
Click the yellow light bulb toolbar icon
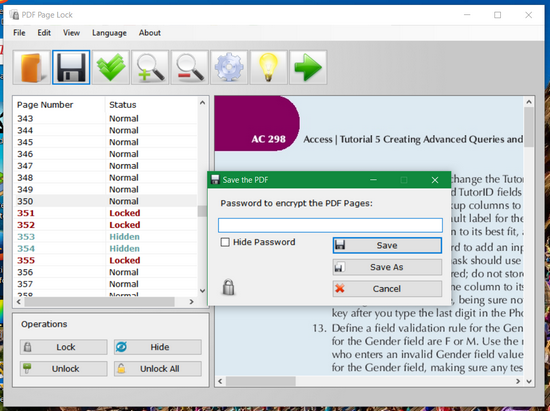(x=269, y=67)
